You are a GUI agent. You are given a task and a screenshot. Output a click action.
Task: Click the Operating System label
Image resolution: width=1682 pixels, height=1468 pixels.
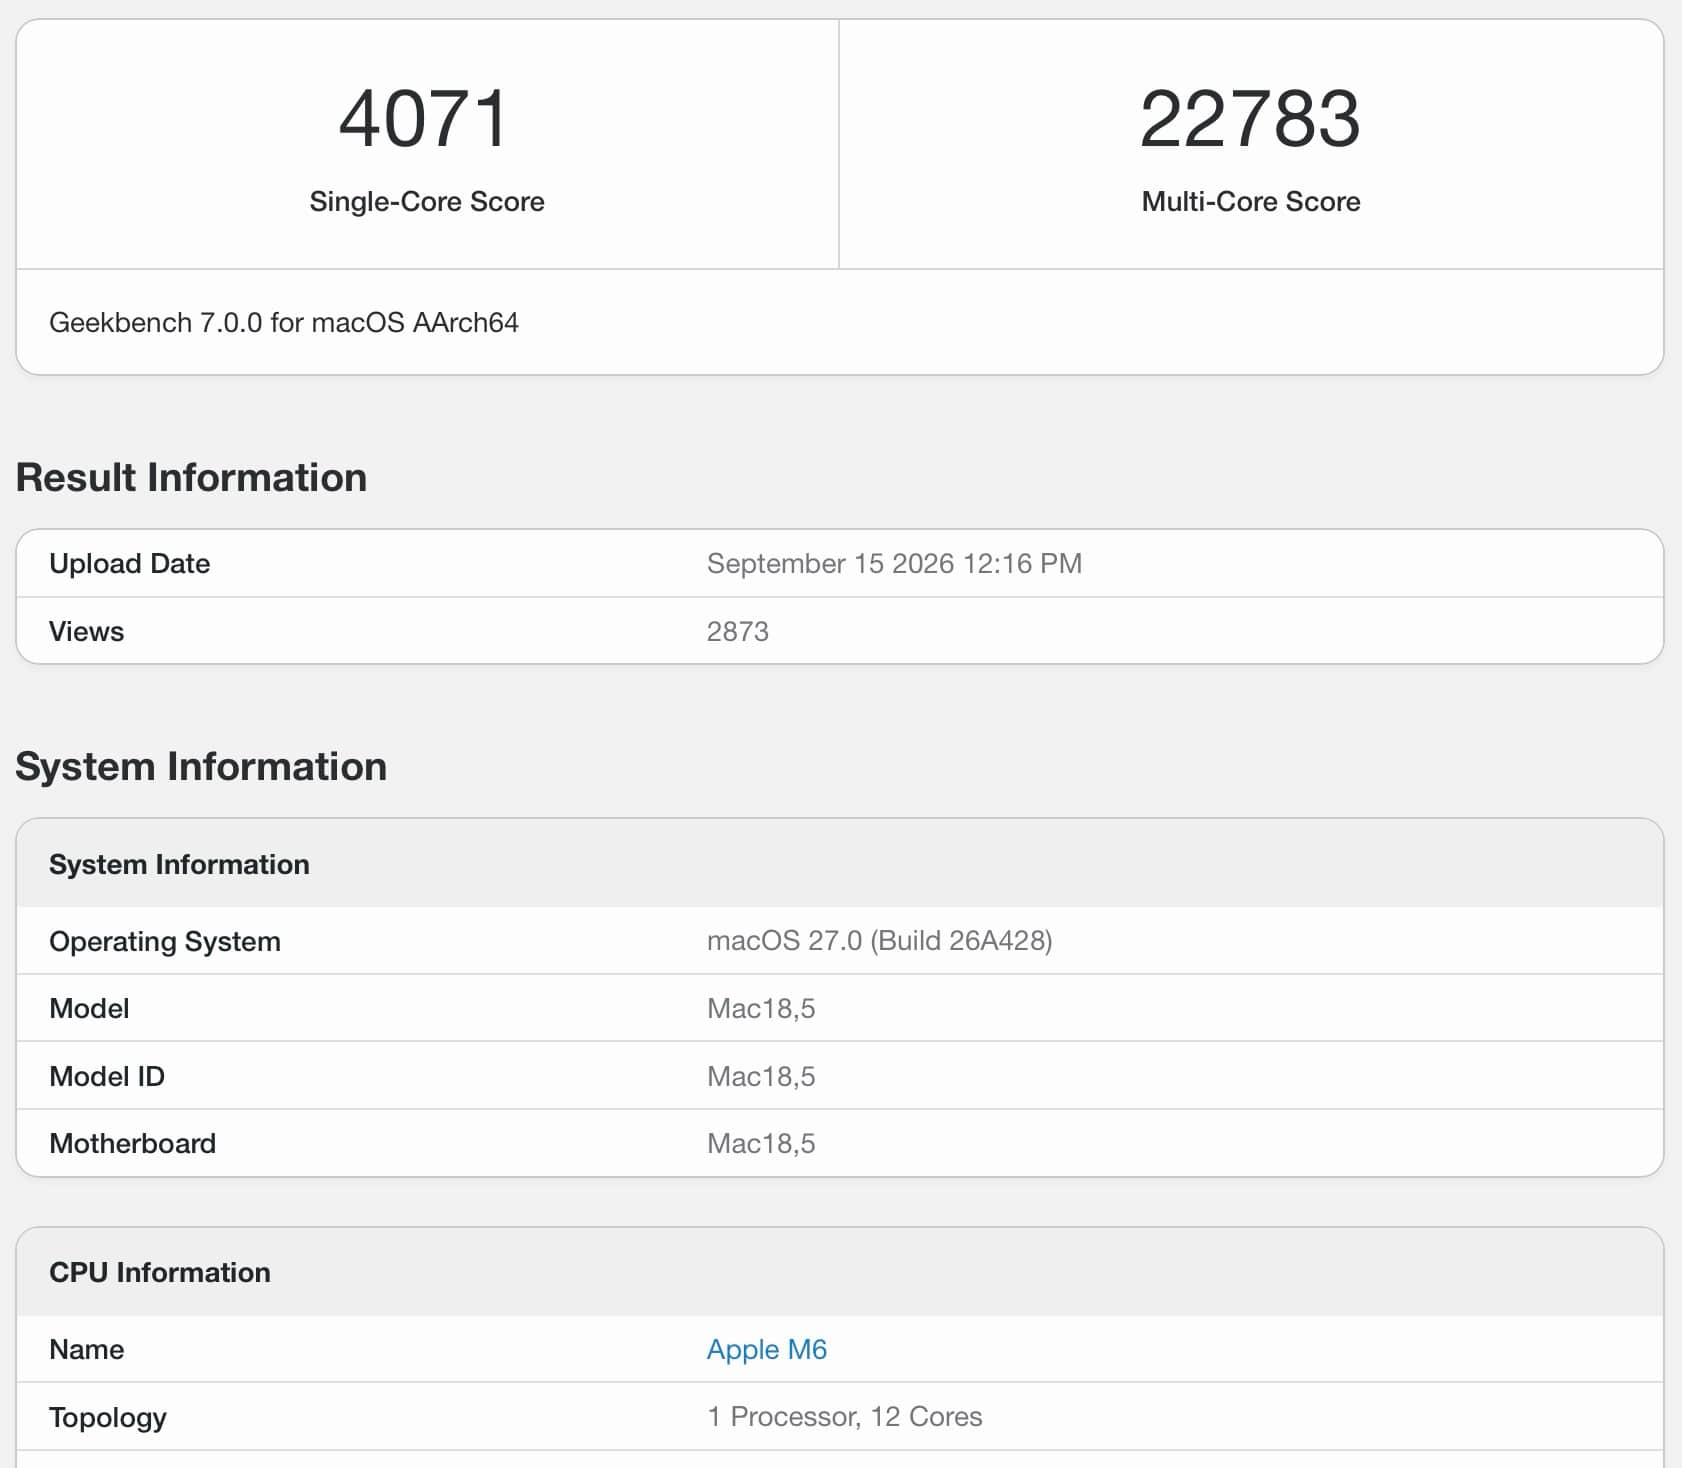(x=165, y=941)
